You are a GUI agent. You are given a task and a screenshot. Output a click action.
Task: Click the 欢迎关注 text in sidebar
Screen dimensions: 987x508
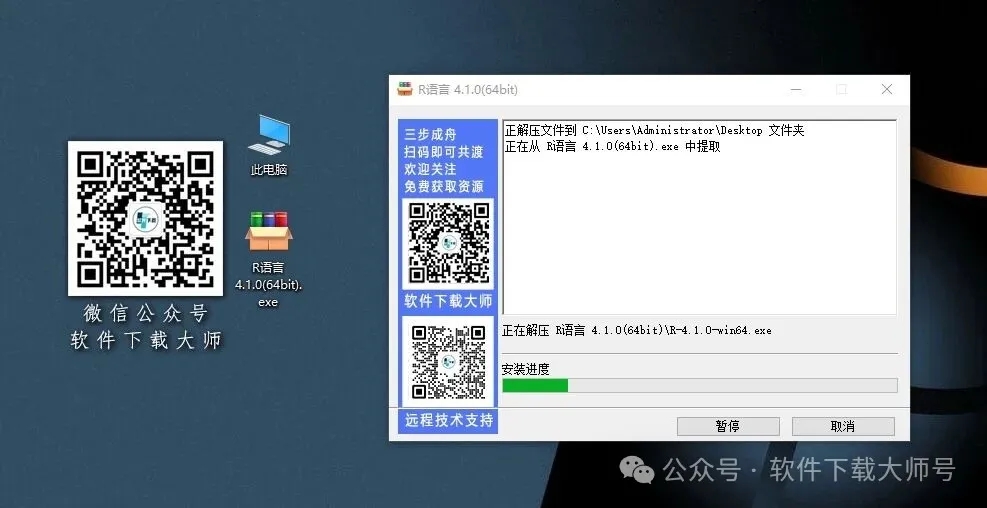click(x=431, y=169)
